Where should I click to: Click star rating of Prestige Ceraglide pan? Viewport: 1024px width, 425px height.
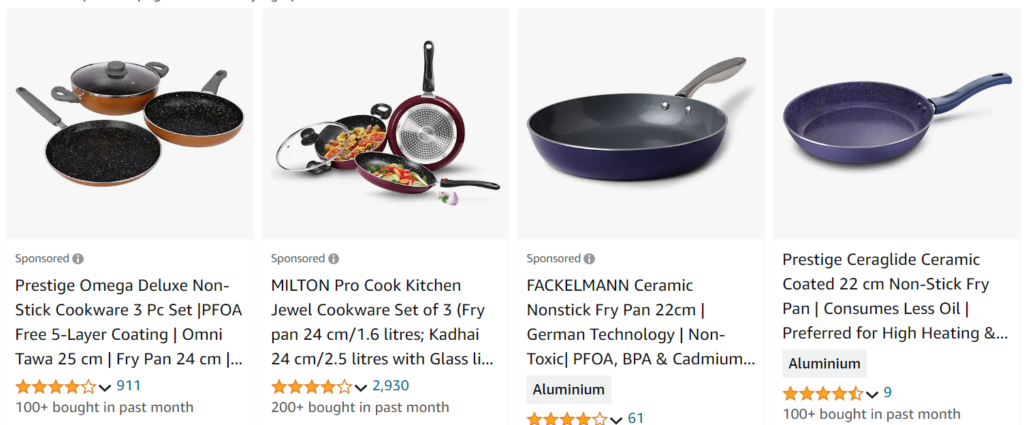pos(822,393)
